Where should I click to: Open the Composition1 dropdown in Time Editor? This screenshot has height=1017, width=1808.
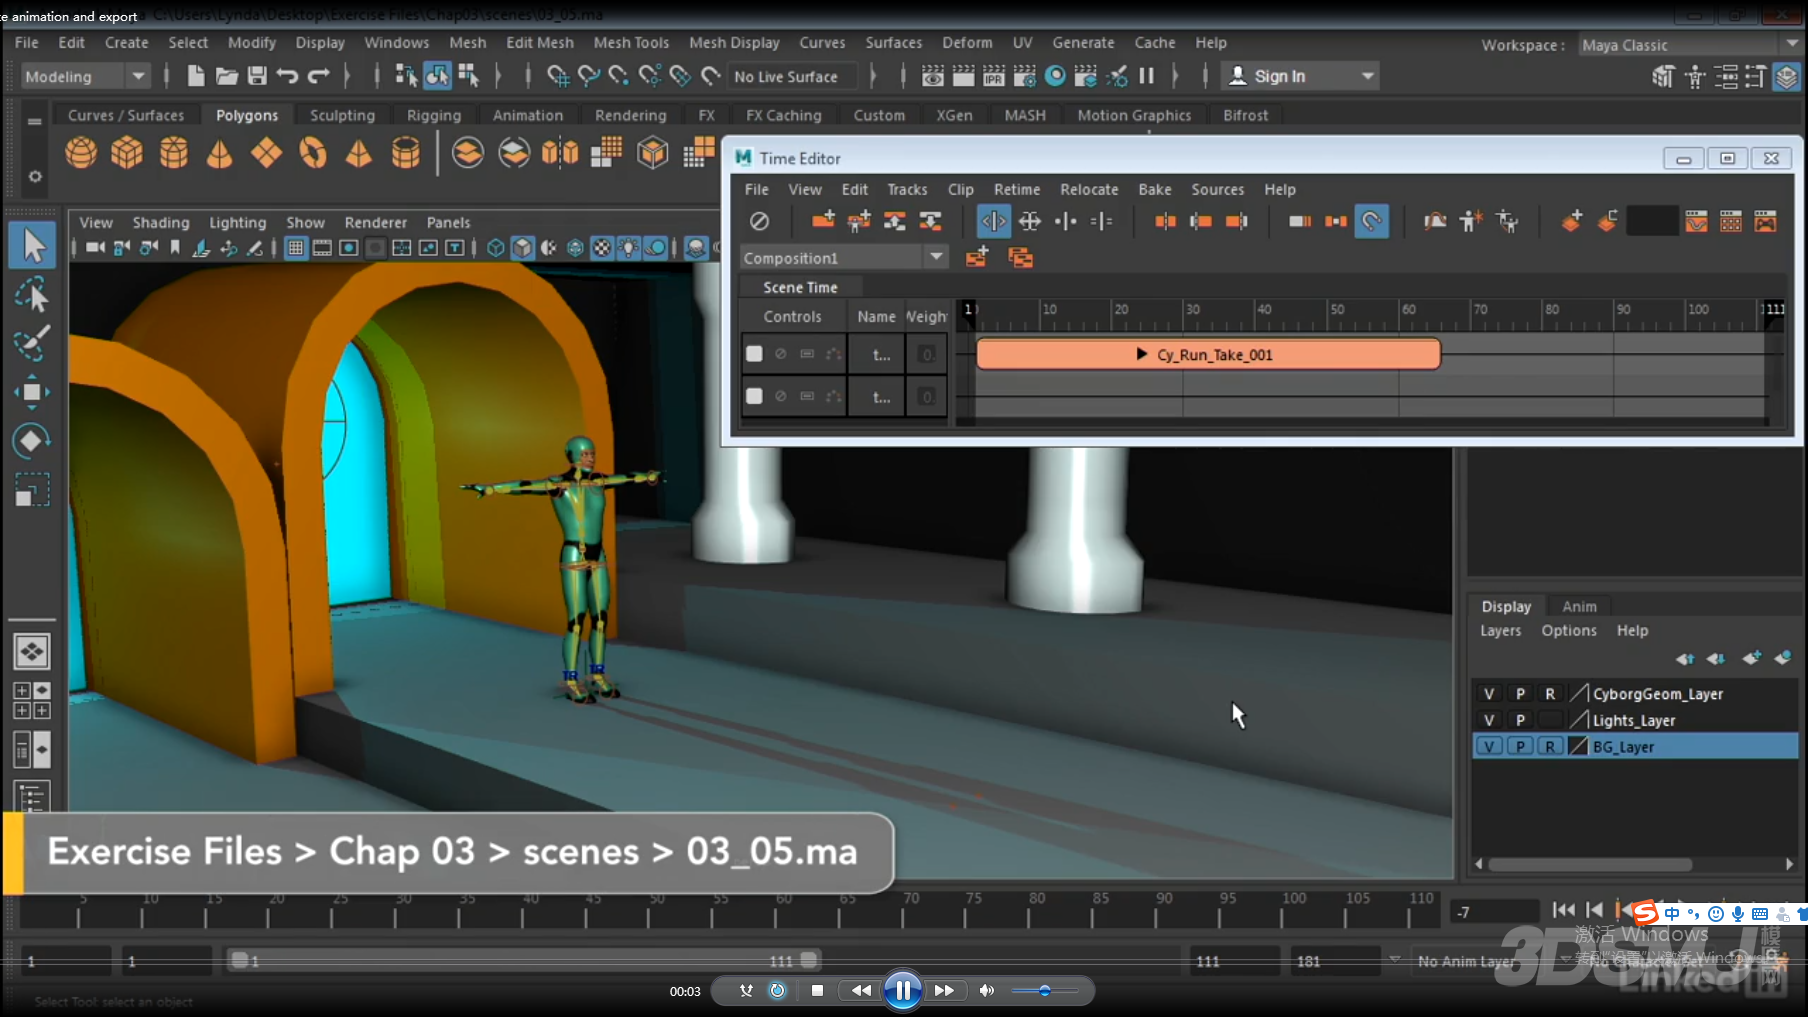coord(843,257)
